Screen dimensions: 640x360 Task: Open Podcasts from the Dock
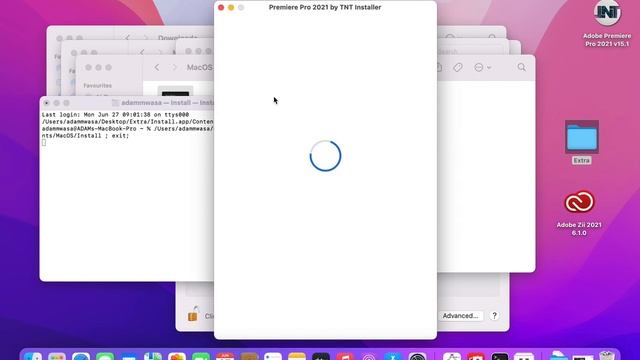[x=369, y=356]
